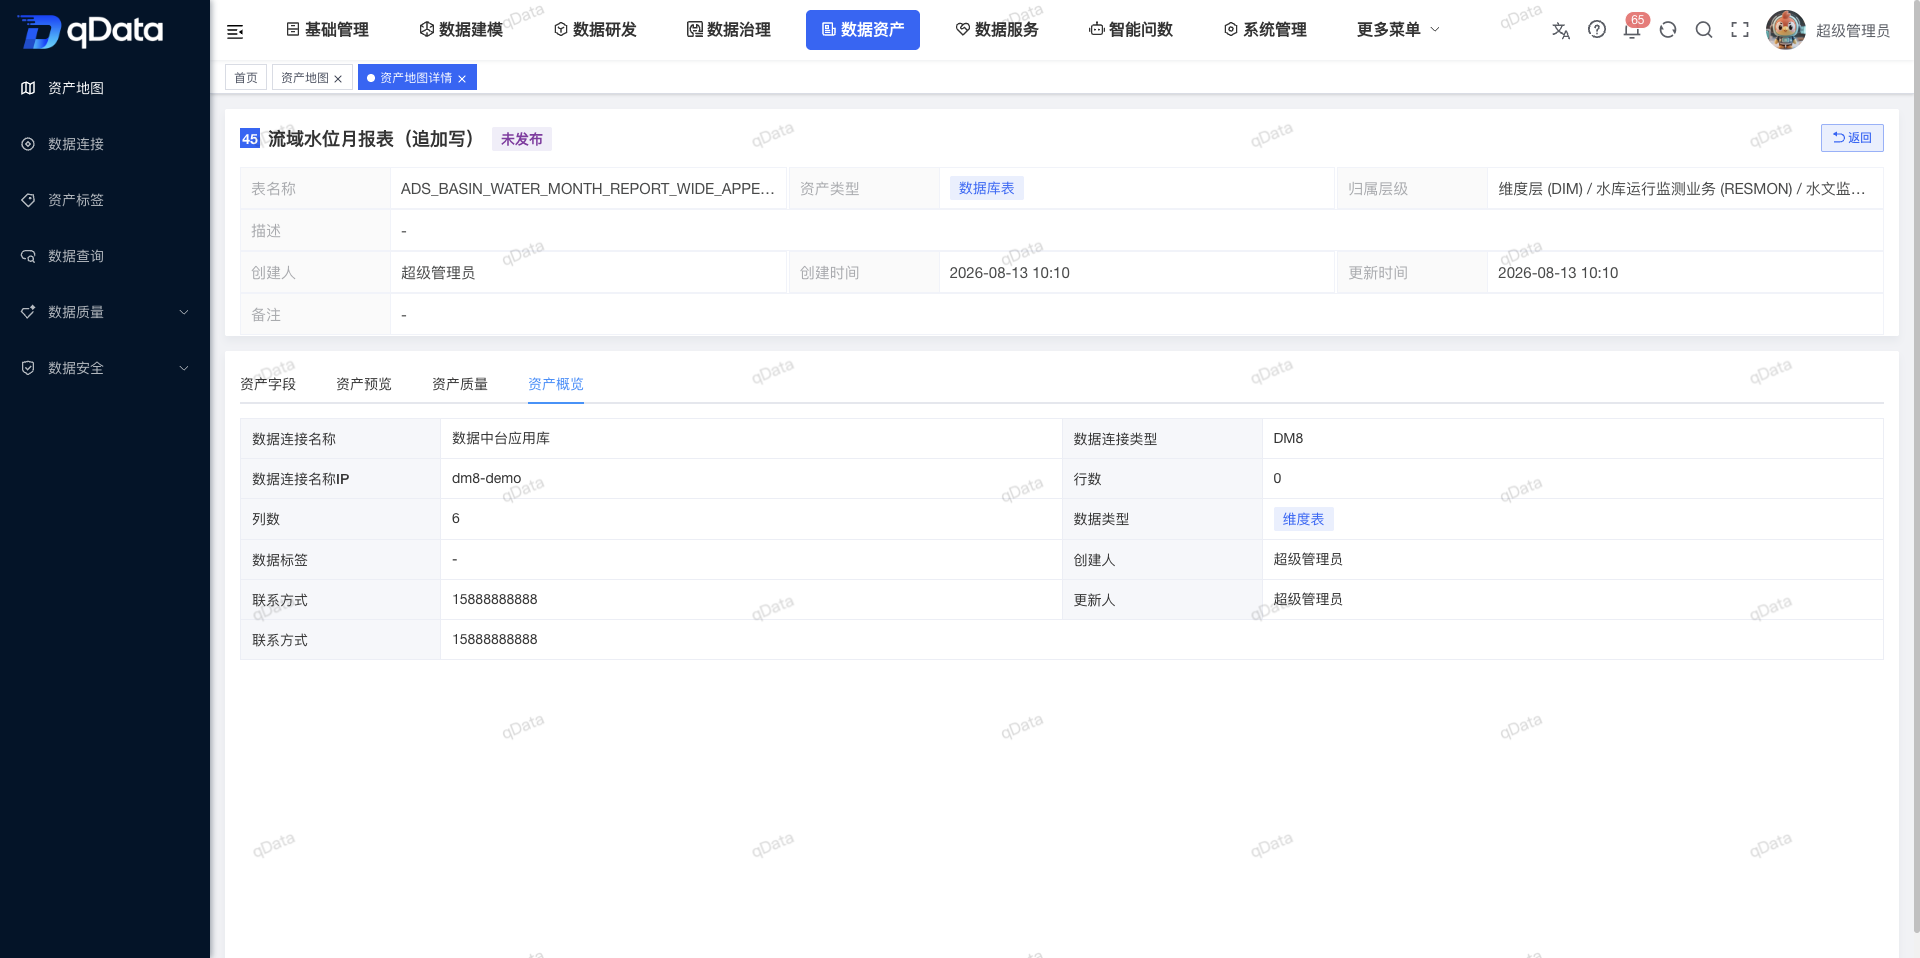
Task: Open notifications bell with 65 badge
Action: pos(1633,30)
